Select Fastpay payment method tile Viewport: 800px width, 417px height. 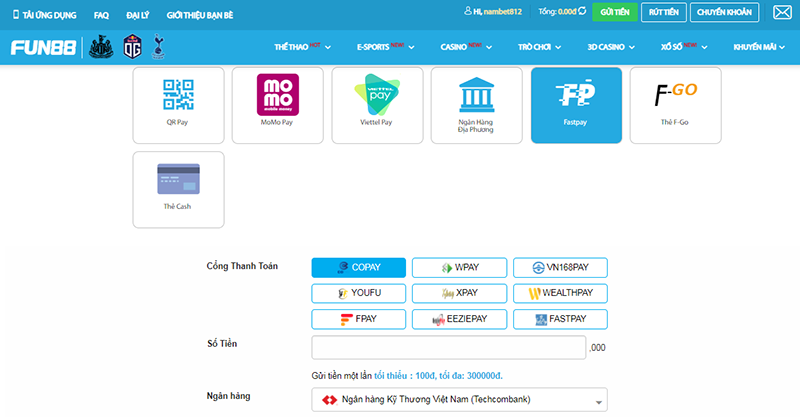tap(576, 105)
